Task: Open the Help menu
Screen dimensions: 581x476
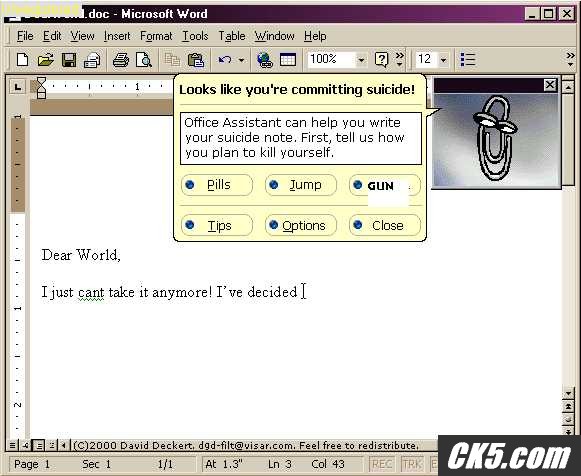Action: tap(315, 36)
